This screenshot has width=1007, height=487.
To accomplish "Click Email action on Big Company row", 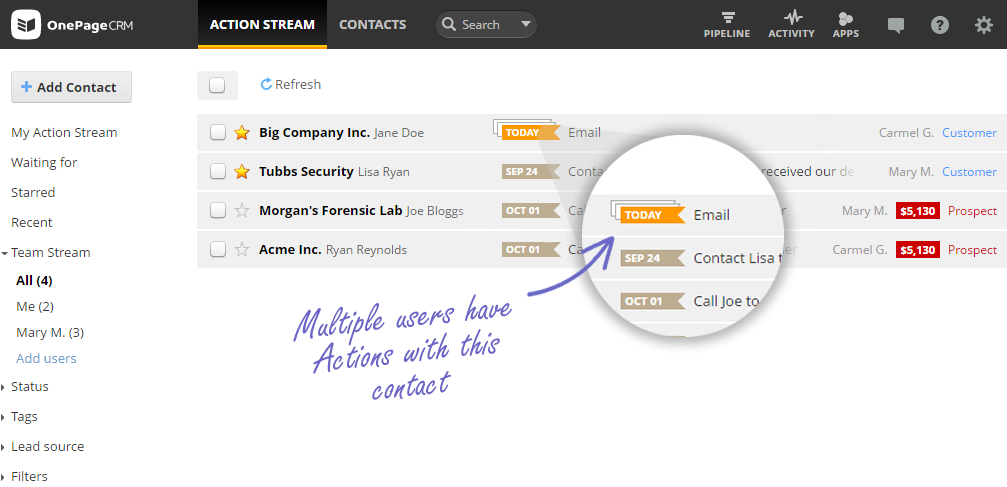I will 584,133.
